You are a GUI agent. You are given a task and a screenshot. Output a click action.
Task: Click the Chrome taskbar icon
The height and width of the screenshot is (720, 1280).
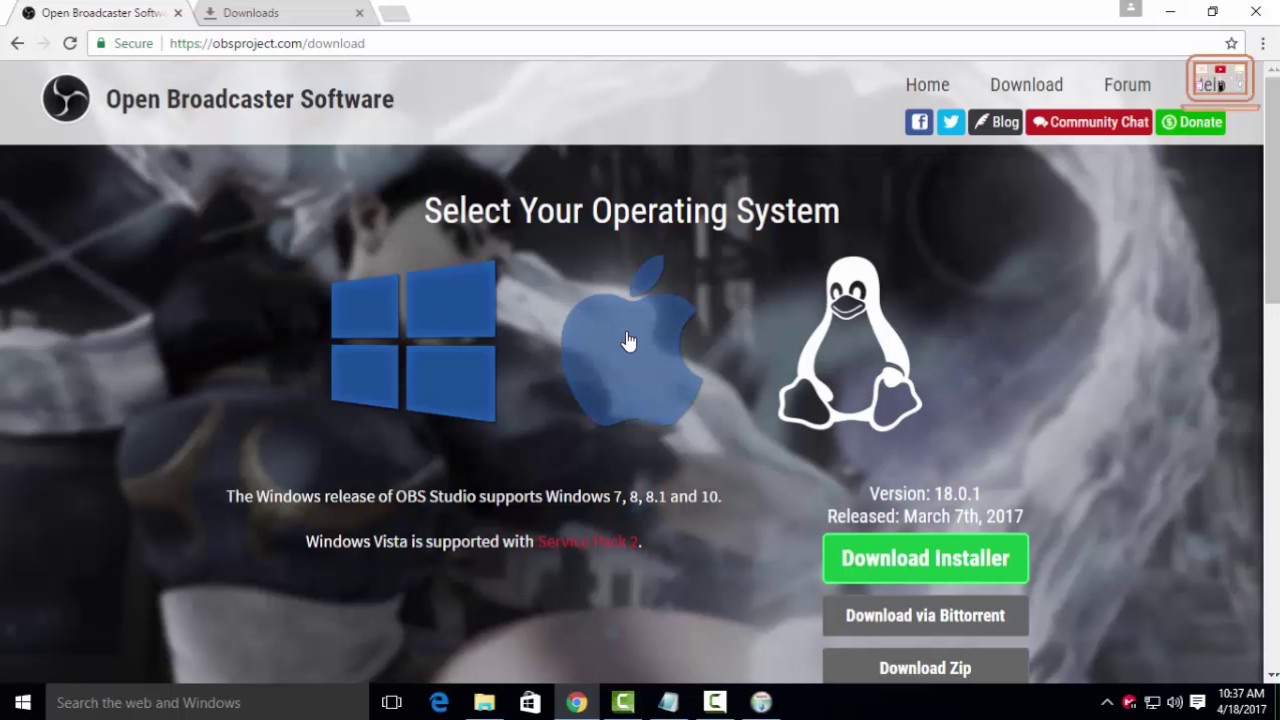click(x=577, y=702)
